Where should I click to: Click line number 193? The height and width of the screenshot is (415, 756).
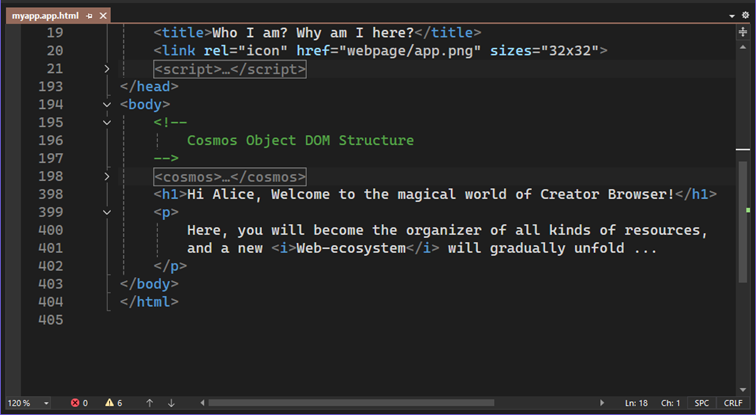tap(51, 87)
